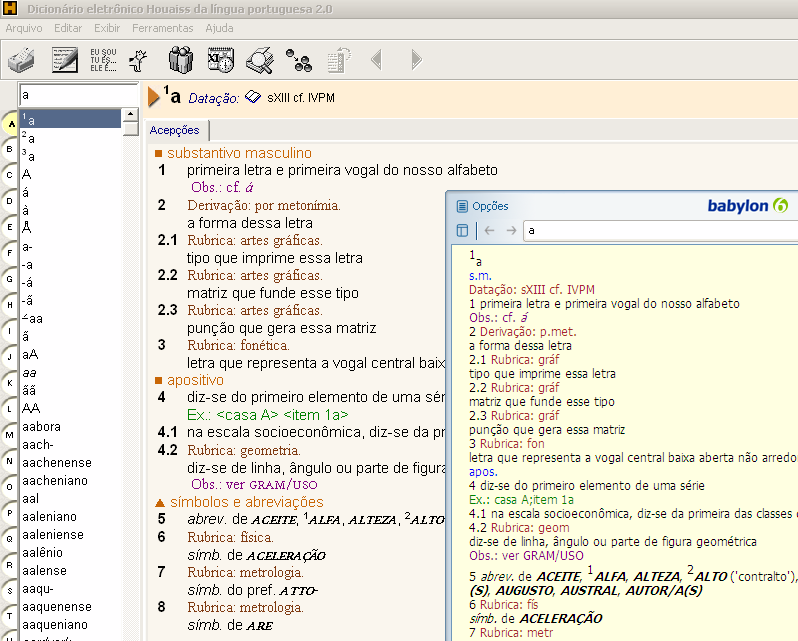This screenshot has width=798, height=641.
Task: Click the orange triangle beside entry 1a
Action: tap(154, 97)
